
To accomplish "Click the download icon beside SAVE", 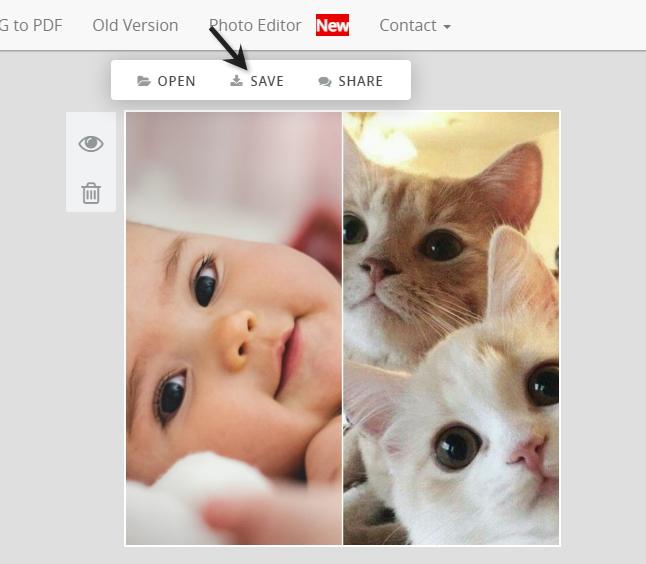I will pyautogui.click(x=237, y=81).
